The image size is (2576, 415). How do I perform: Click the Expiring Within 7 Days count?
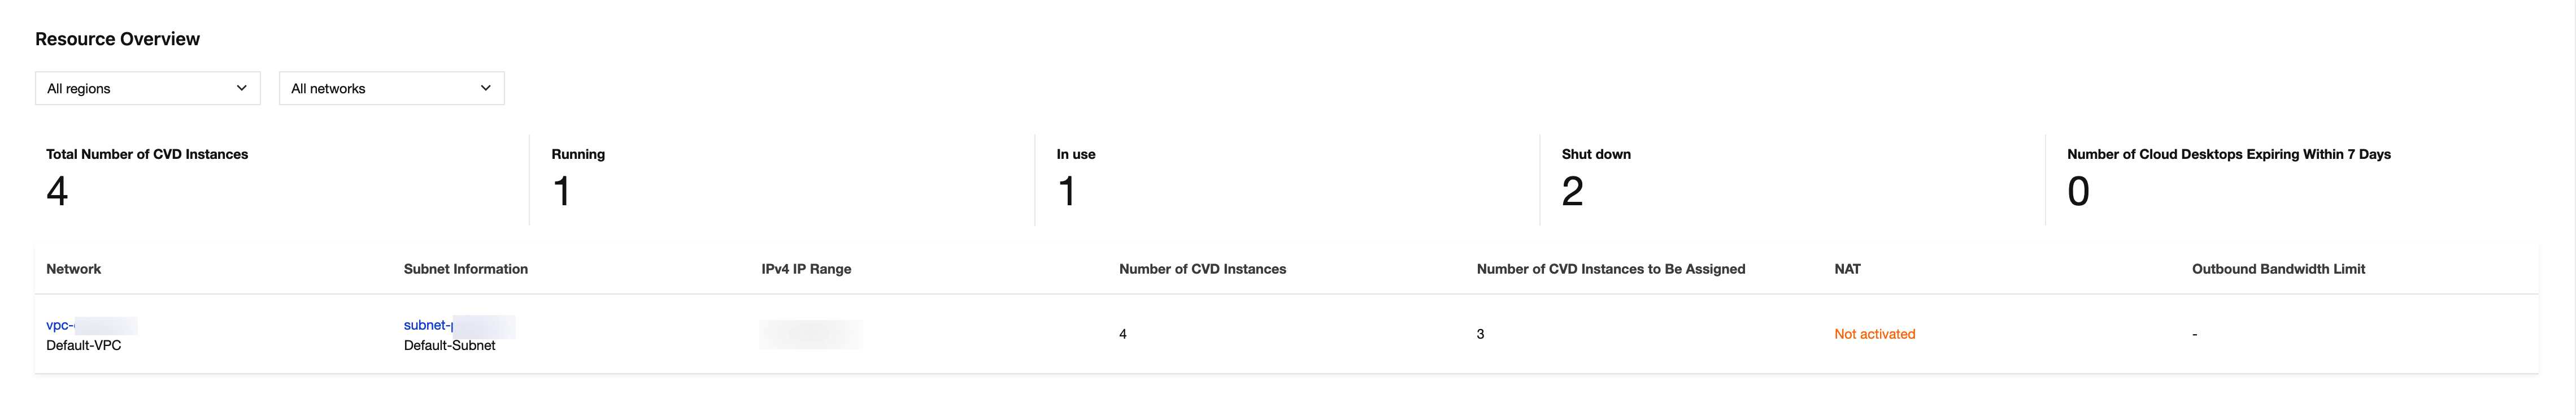coord(2078,191)
